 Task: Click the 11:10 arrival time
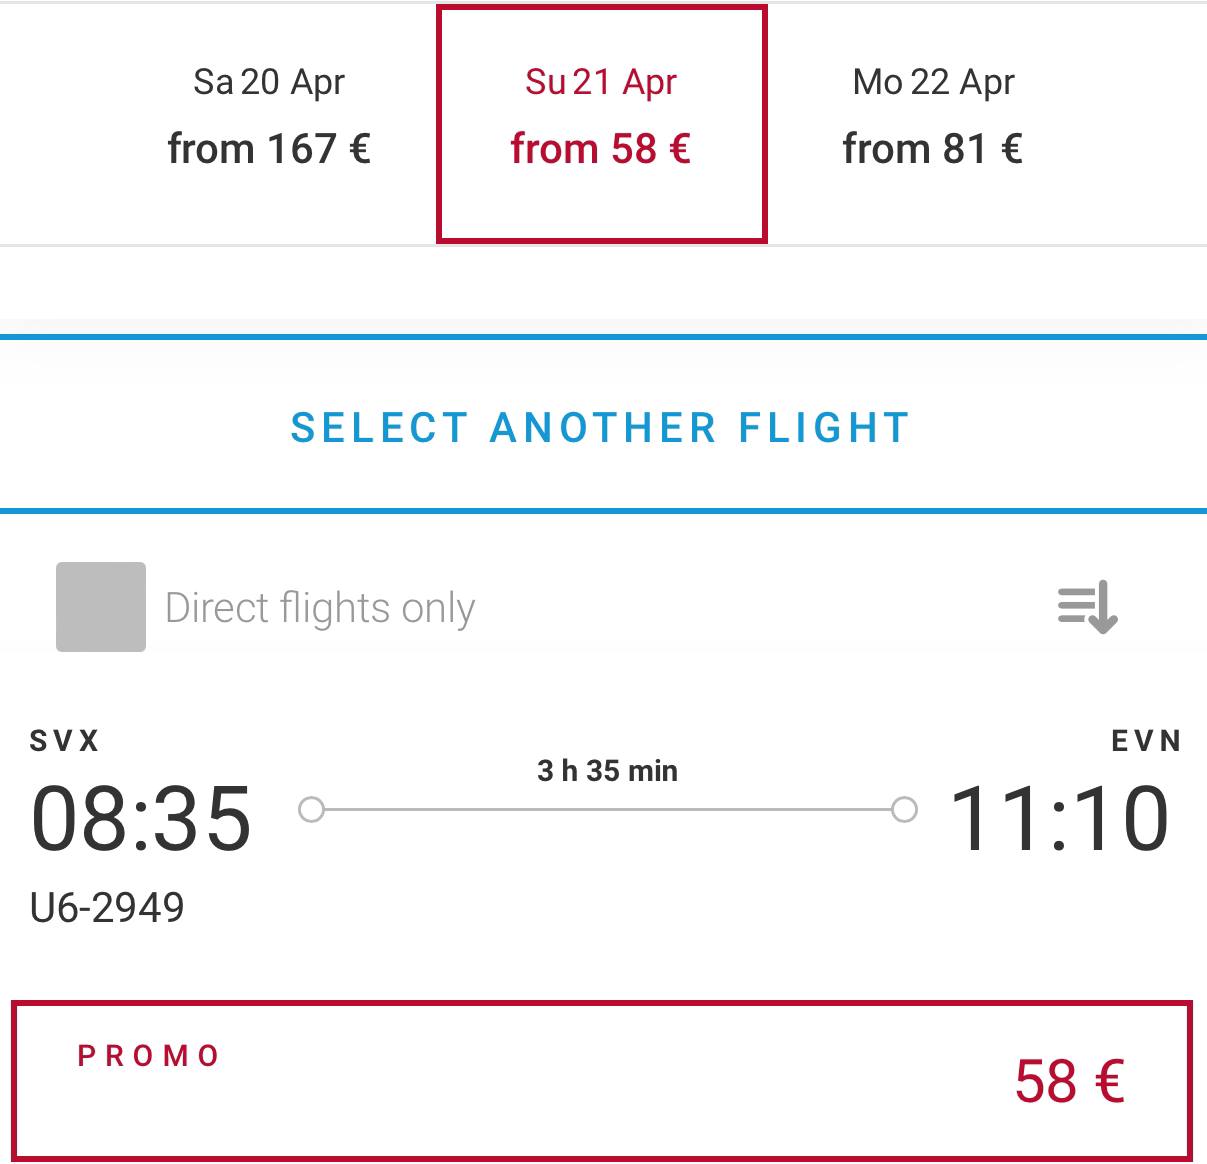point(1059,819)
